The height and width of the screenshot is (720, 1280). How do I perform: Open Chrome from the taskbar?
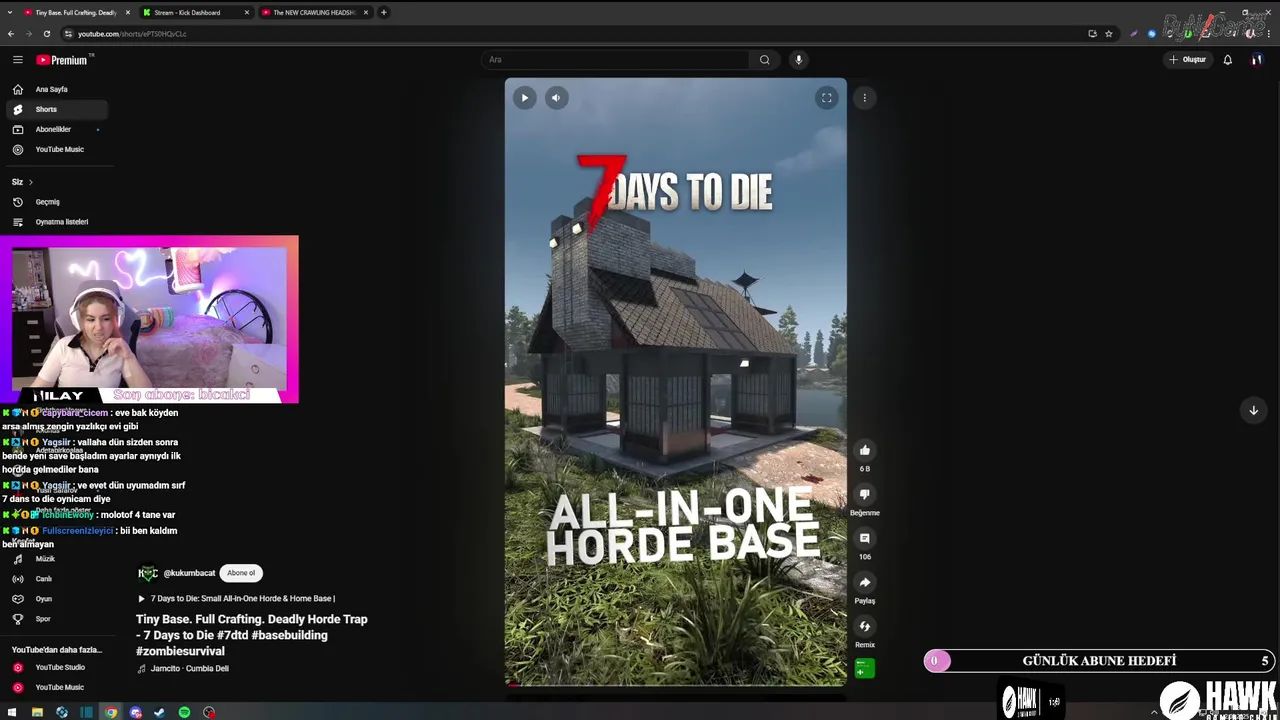coord(111,712)
